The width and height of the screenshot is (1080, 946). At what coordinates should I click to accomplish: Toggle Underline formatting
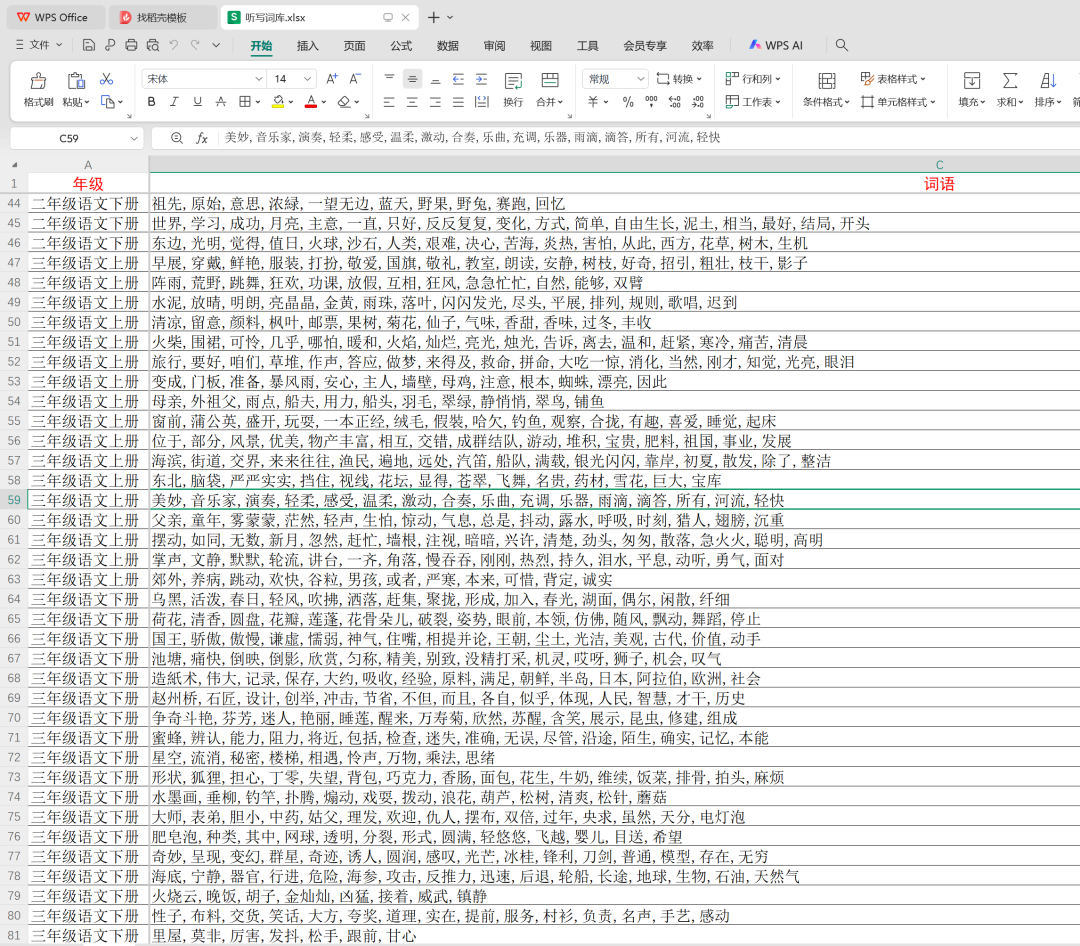[x=198, y=102]
